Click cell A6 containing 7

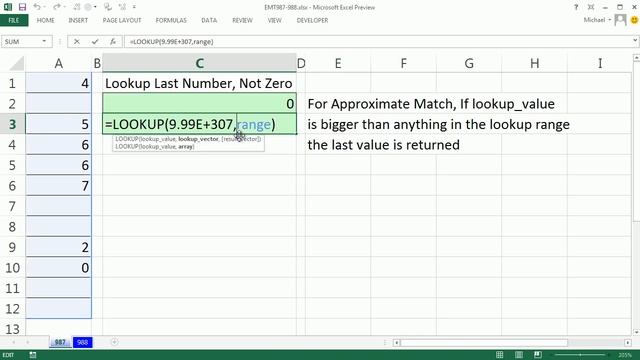(59, 186)
